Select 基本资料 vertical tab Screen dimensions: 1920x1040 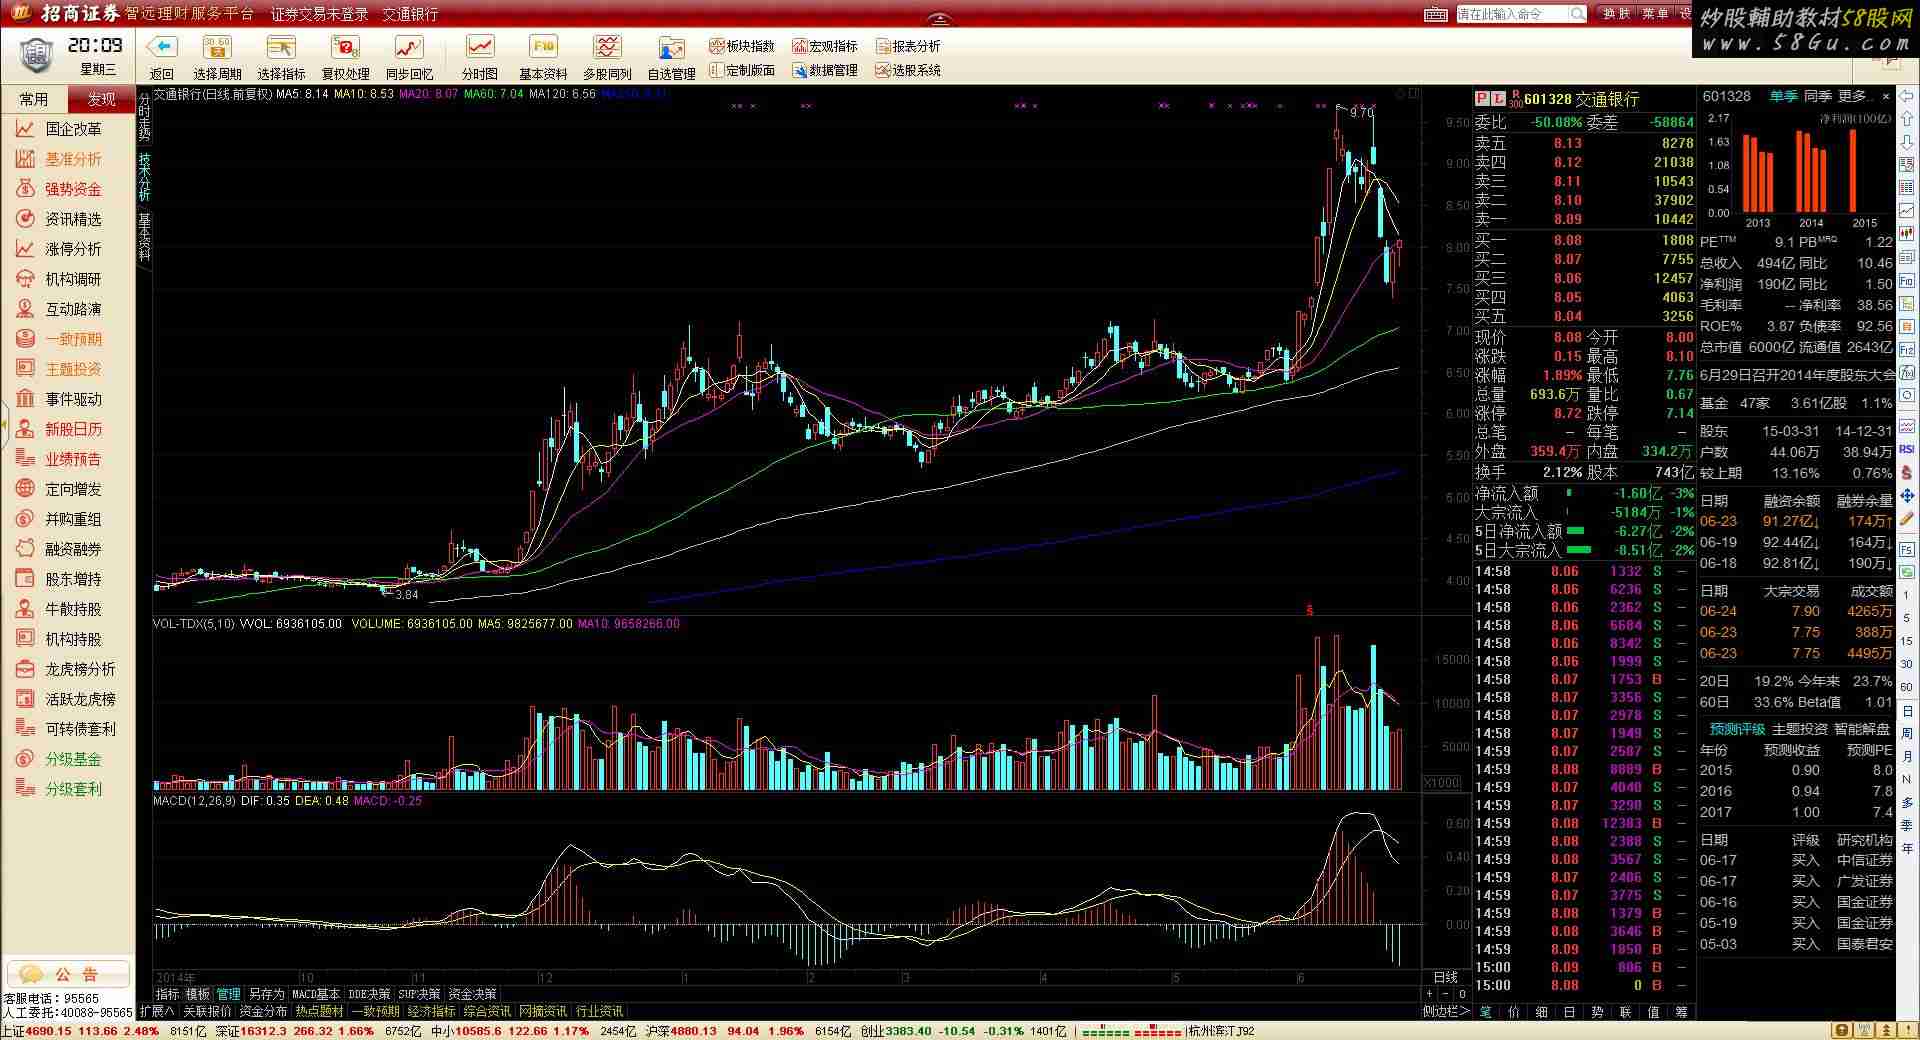pos(144,237)
